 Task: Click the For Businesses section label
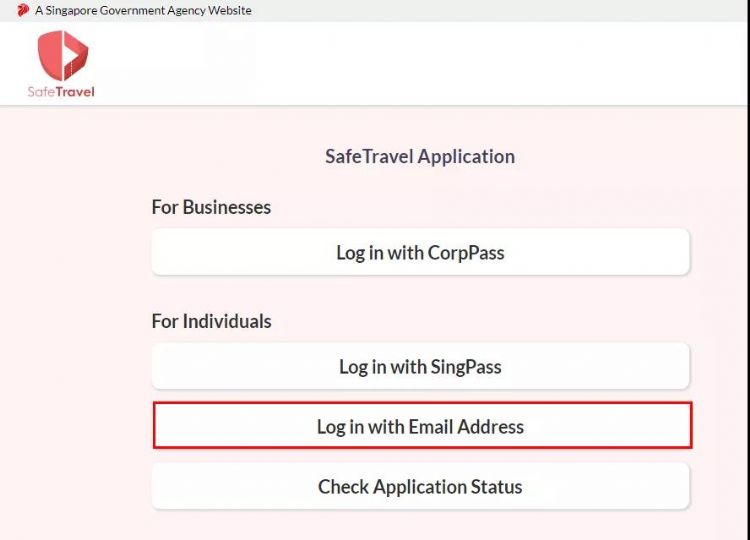pyautogui.click(x=211, y=207)
